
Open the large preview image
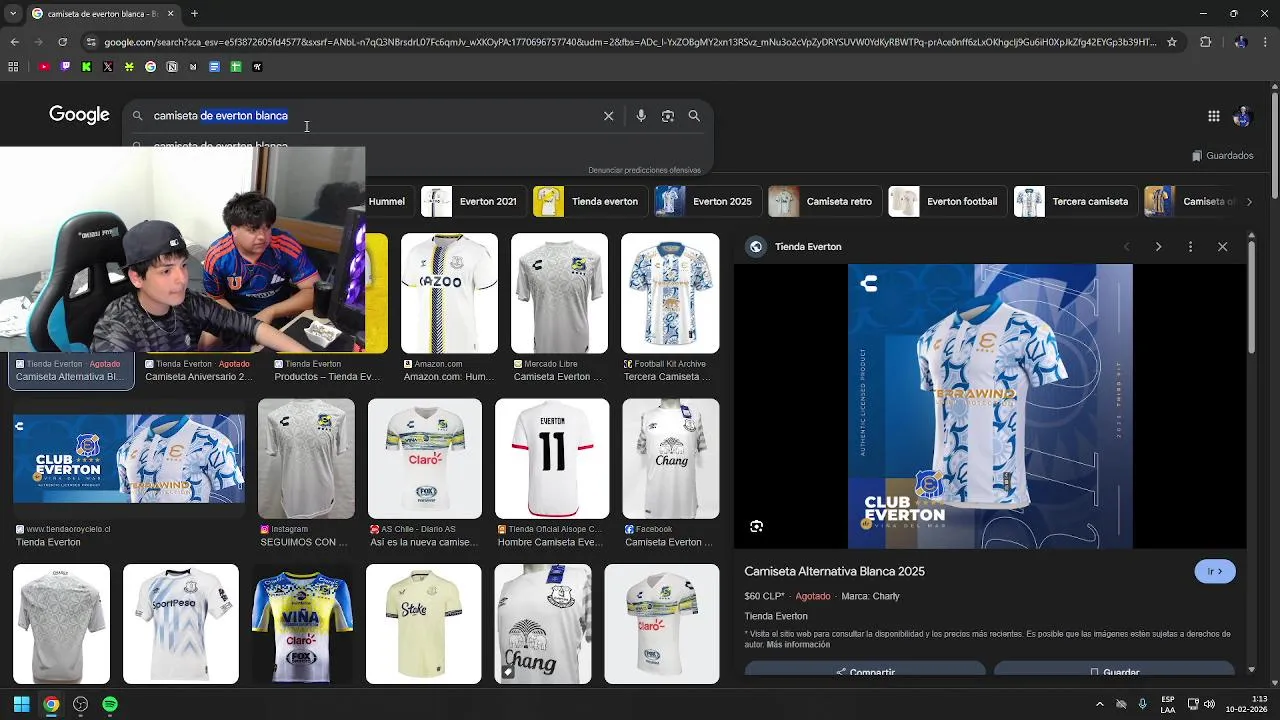[990, 406]
